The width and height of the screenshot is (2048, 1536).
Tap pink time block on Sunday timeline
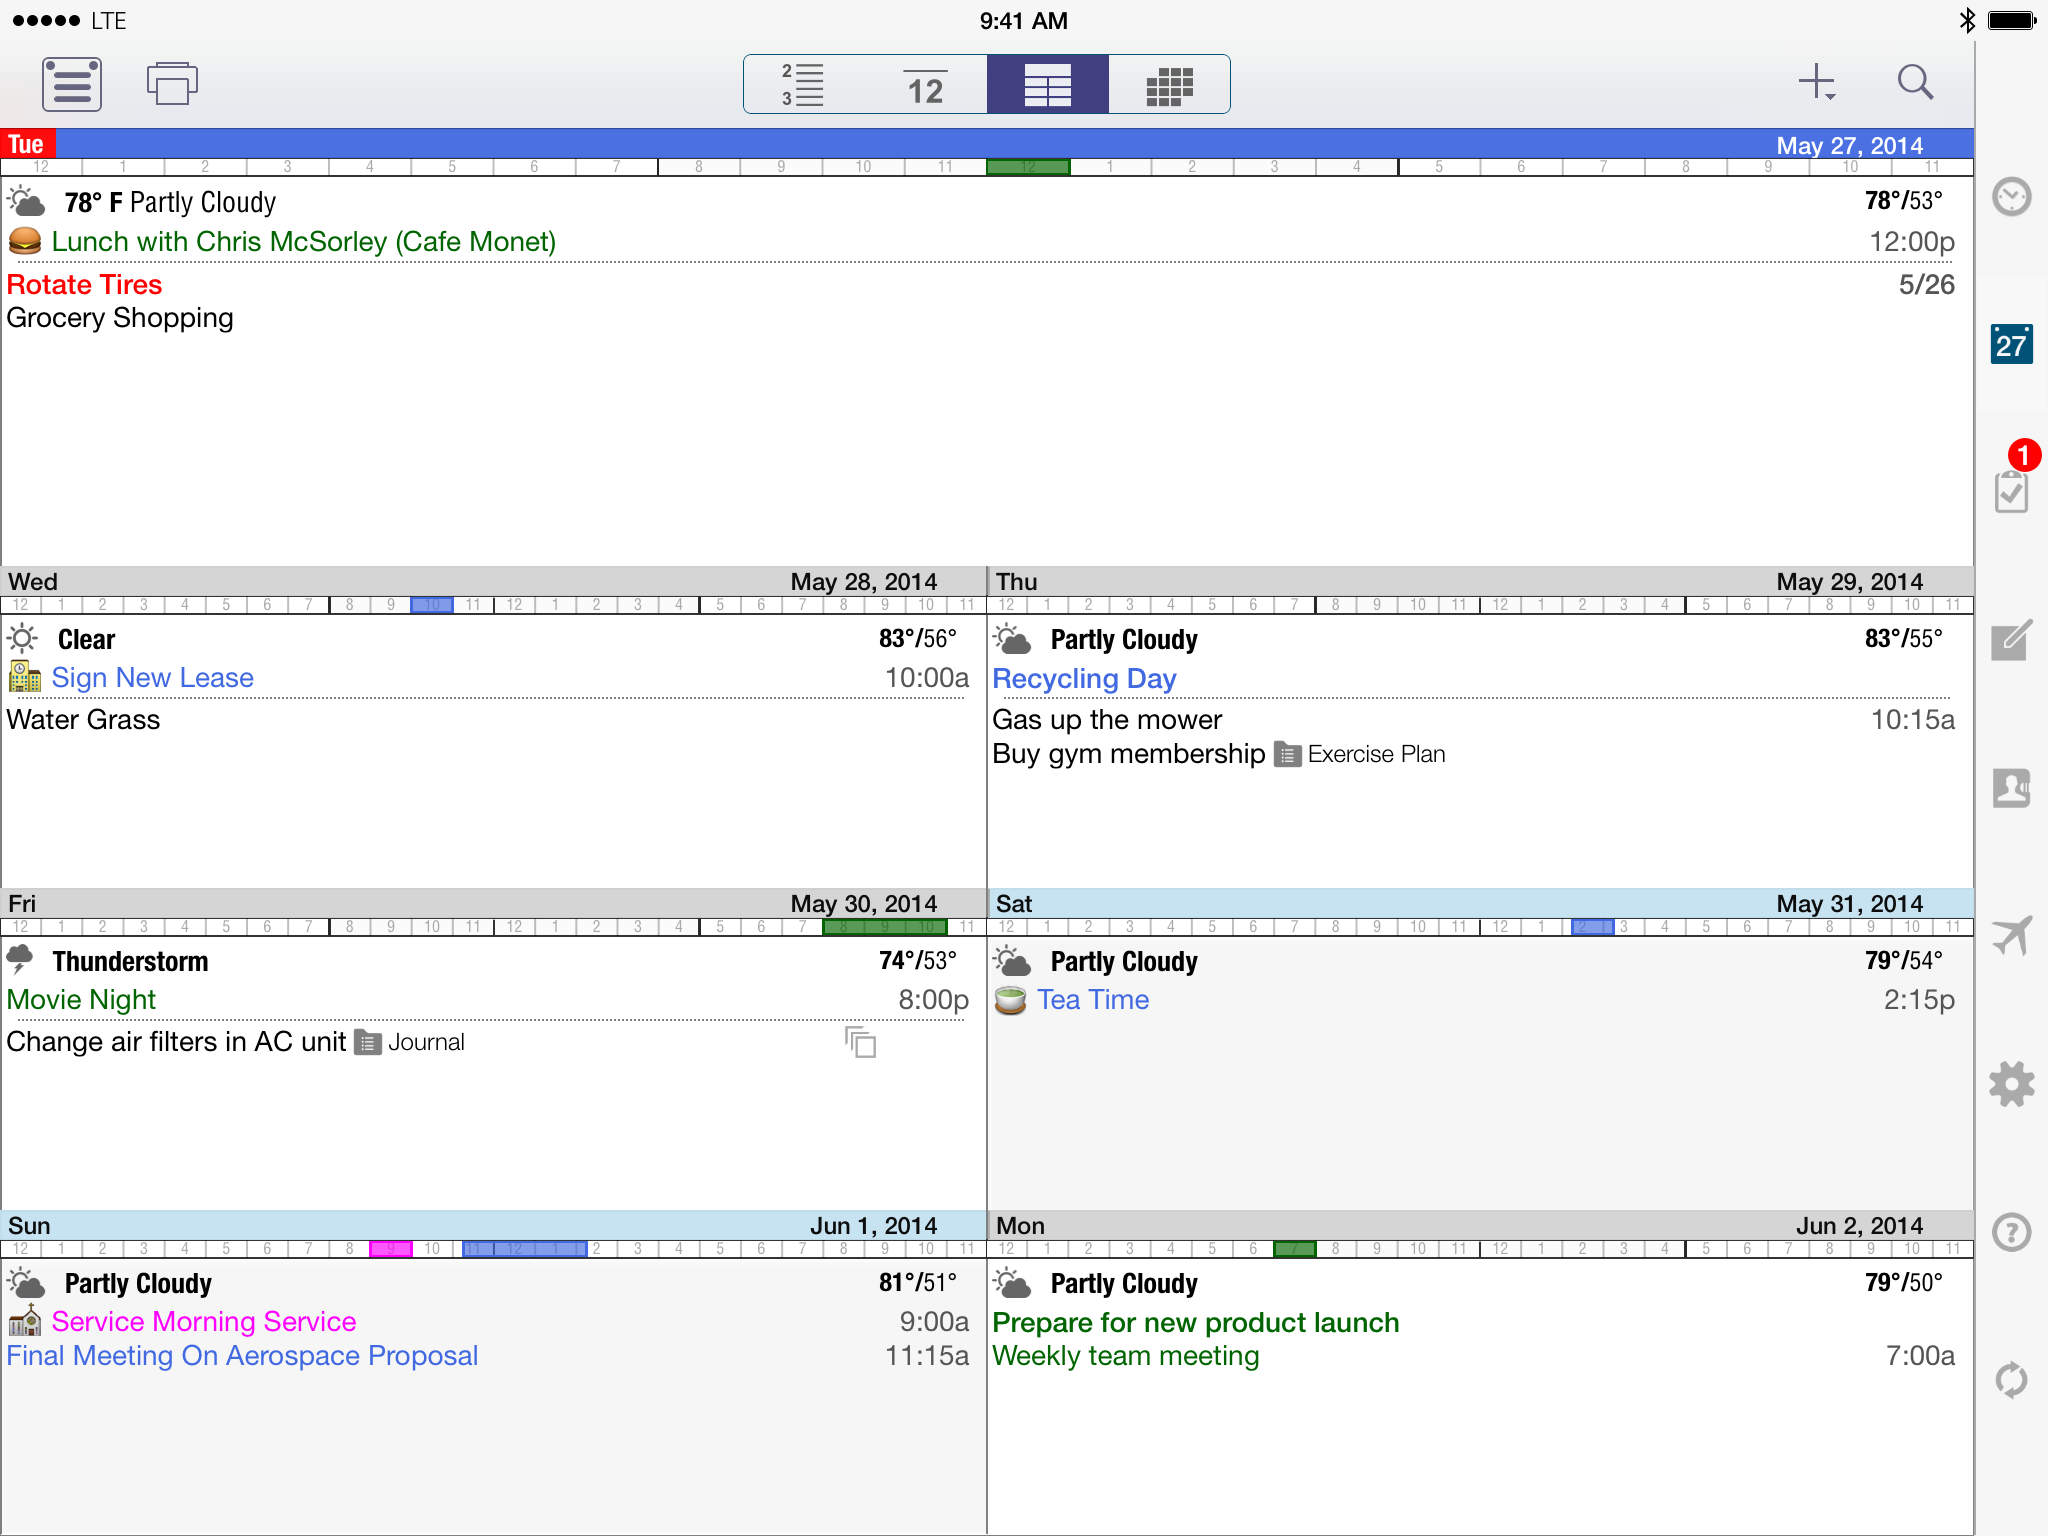(x=390, y=1248)
